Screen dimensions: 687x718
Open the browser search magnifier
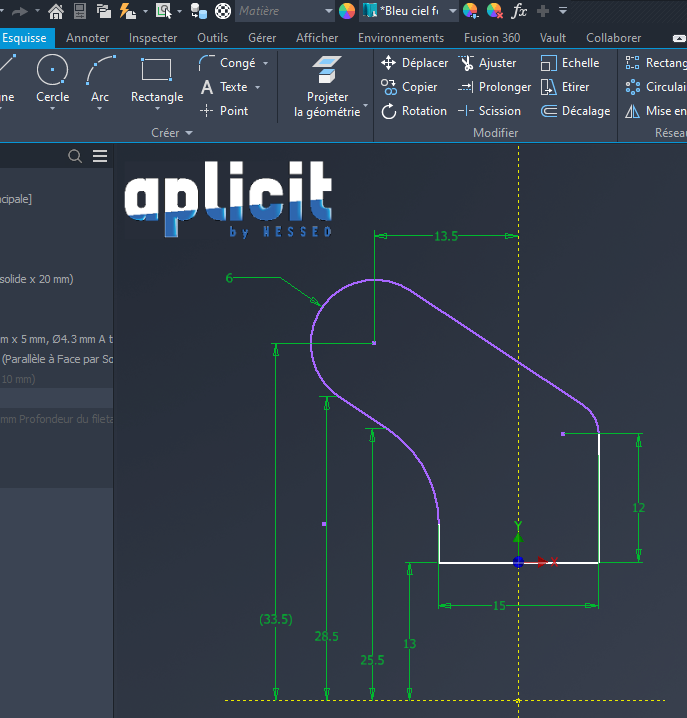[x=75, y=156]
